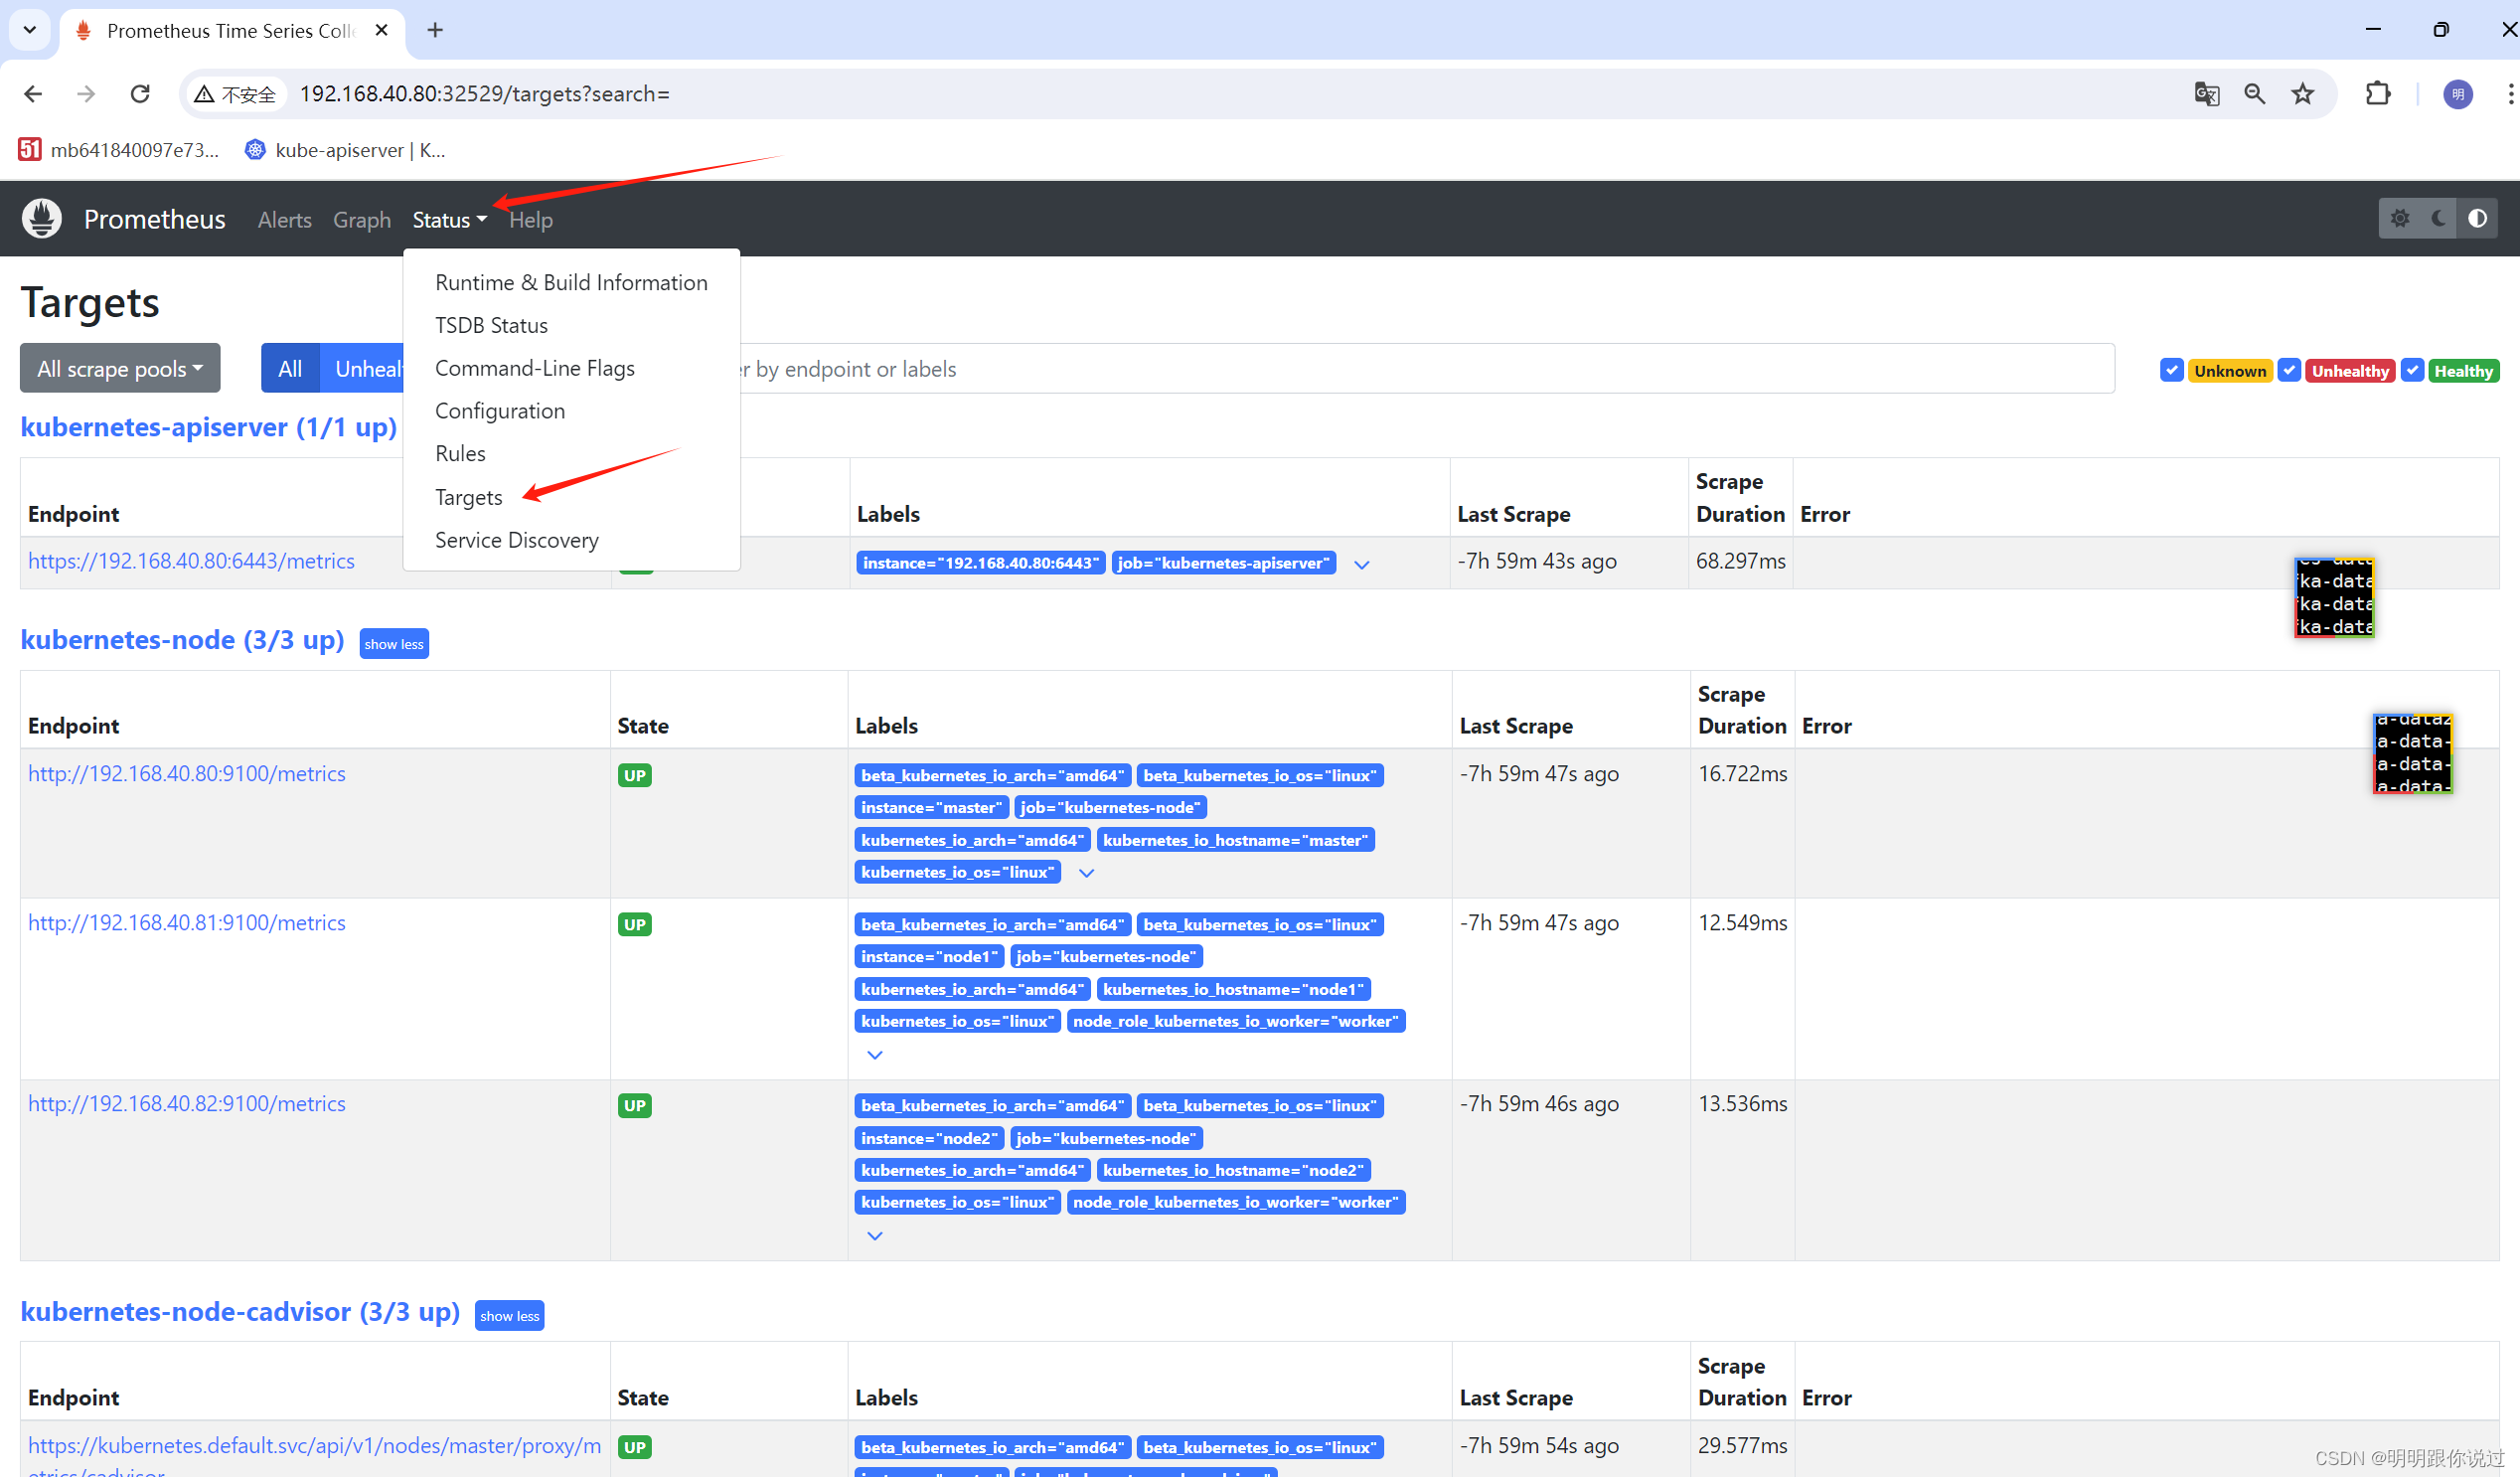Open a new browser tab

click(x=435, y=30)
